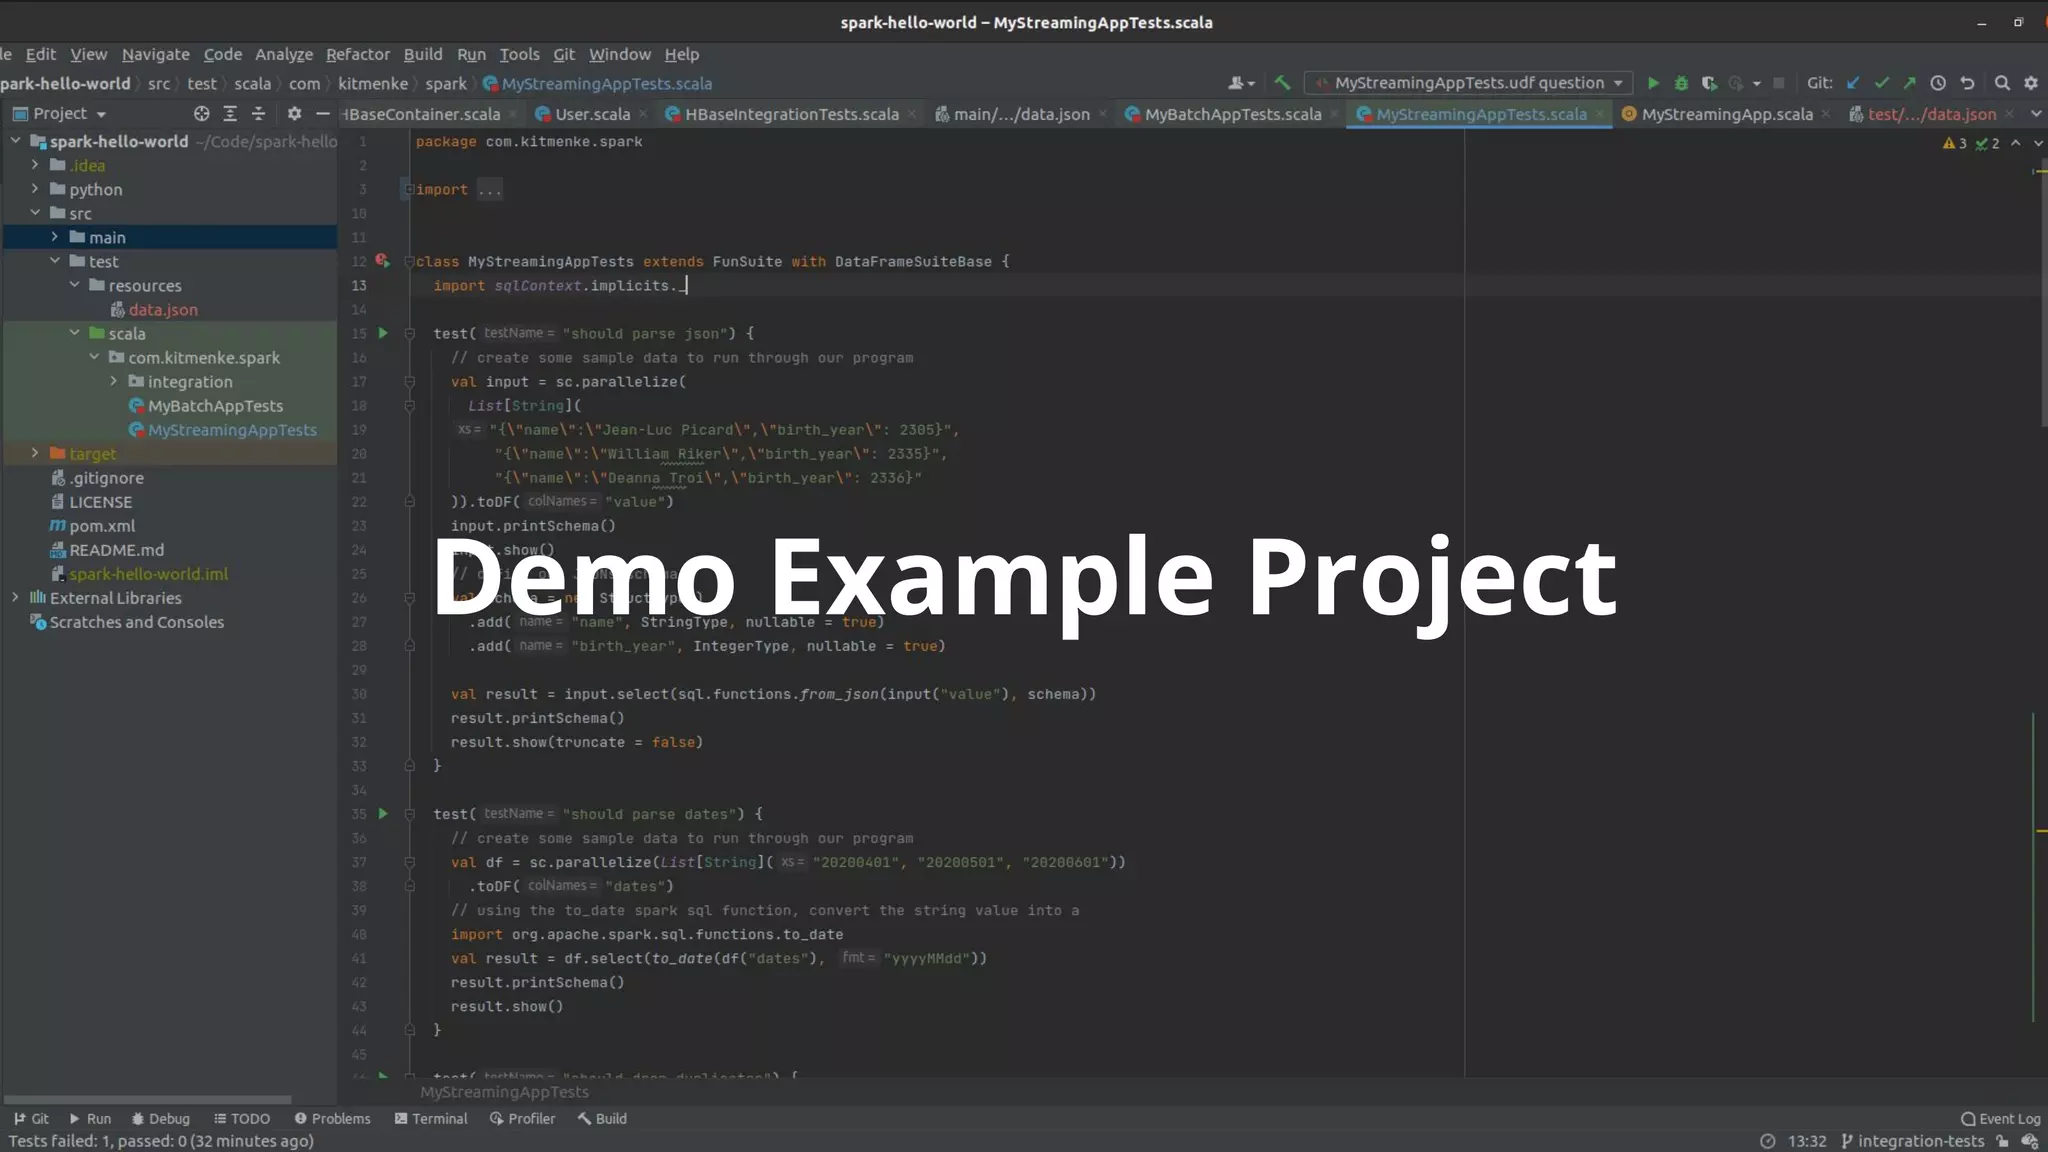Toggle the Terminal tool window
Viewport: 2048px width, 1152px height.
[431, 1119]
